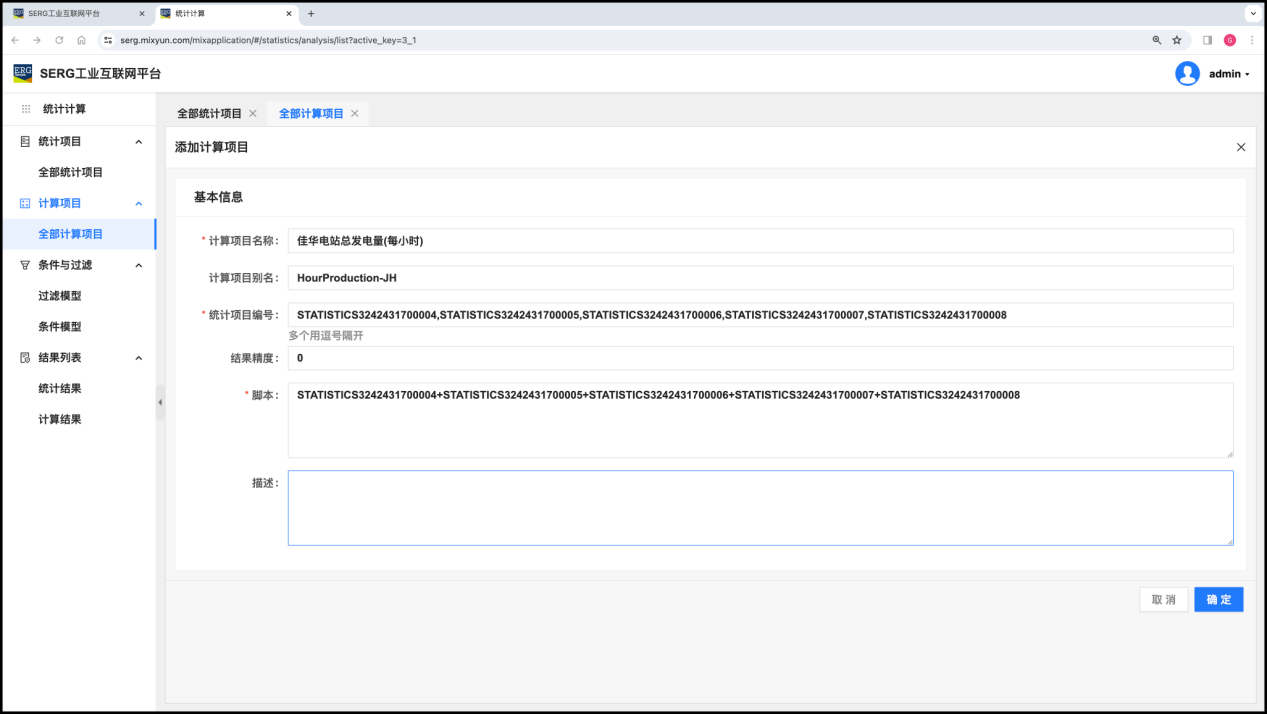Click the sidebar collapse handle arrow
Image resolution: width=1267 pixels, height=714 pixels.
click(160, 402)
